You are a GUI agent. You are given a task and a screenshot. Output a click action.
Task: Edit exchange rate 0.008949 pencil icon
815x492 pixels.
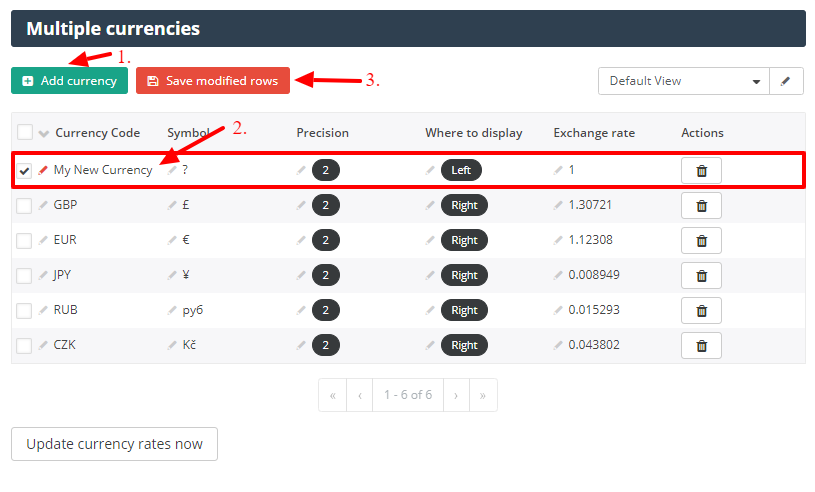coord(558,275)
